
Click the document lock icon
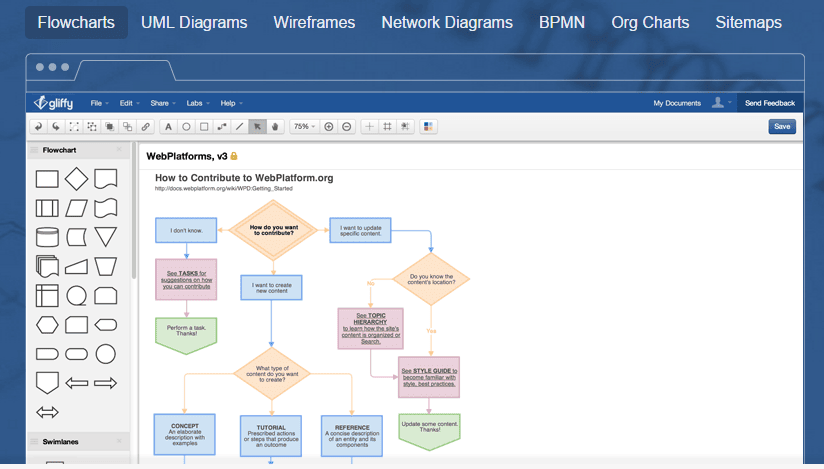(x=234, y=156)
